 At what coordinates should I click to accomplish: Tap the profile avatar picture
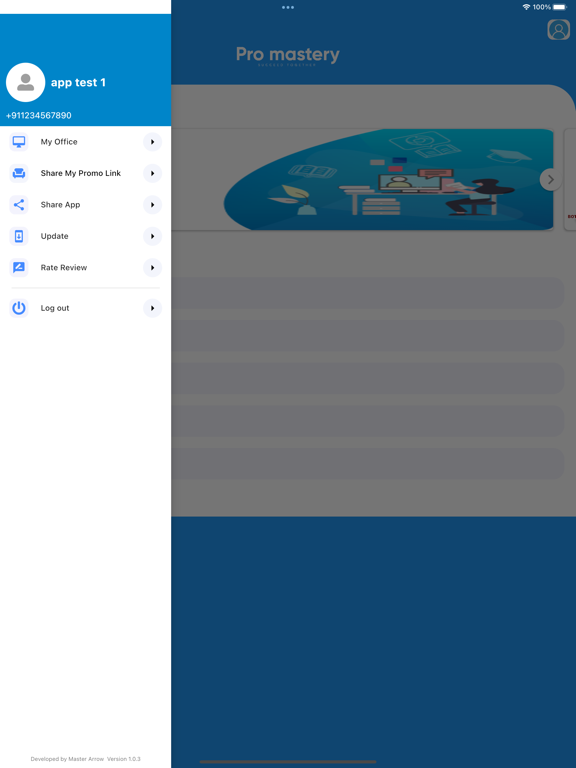(x=25, y=82)
